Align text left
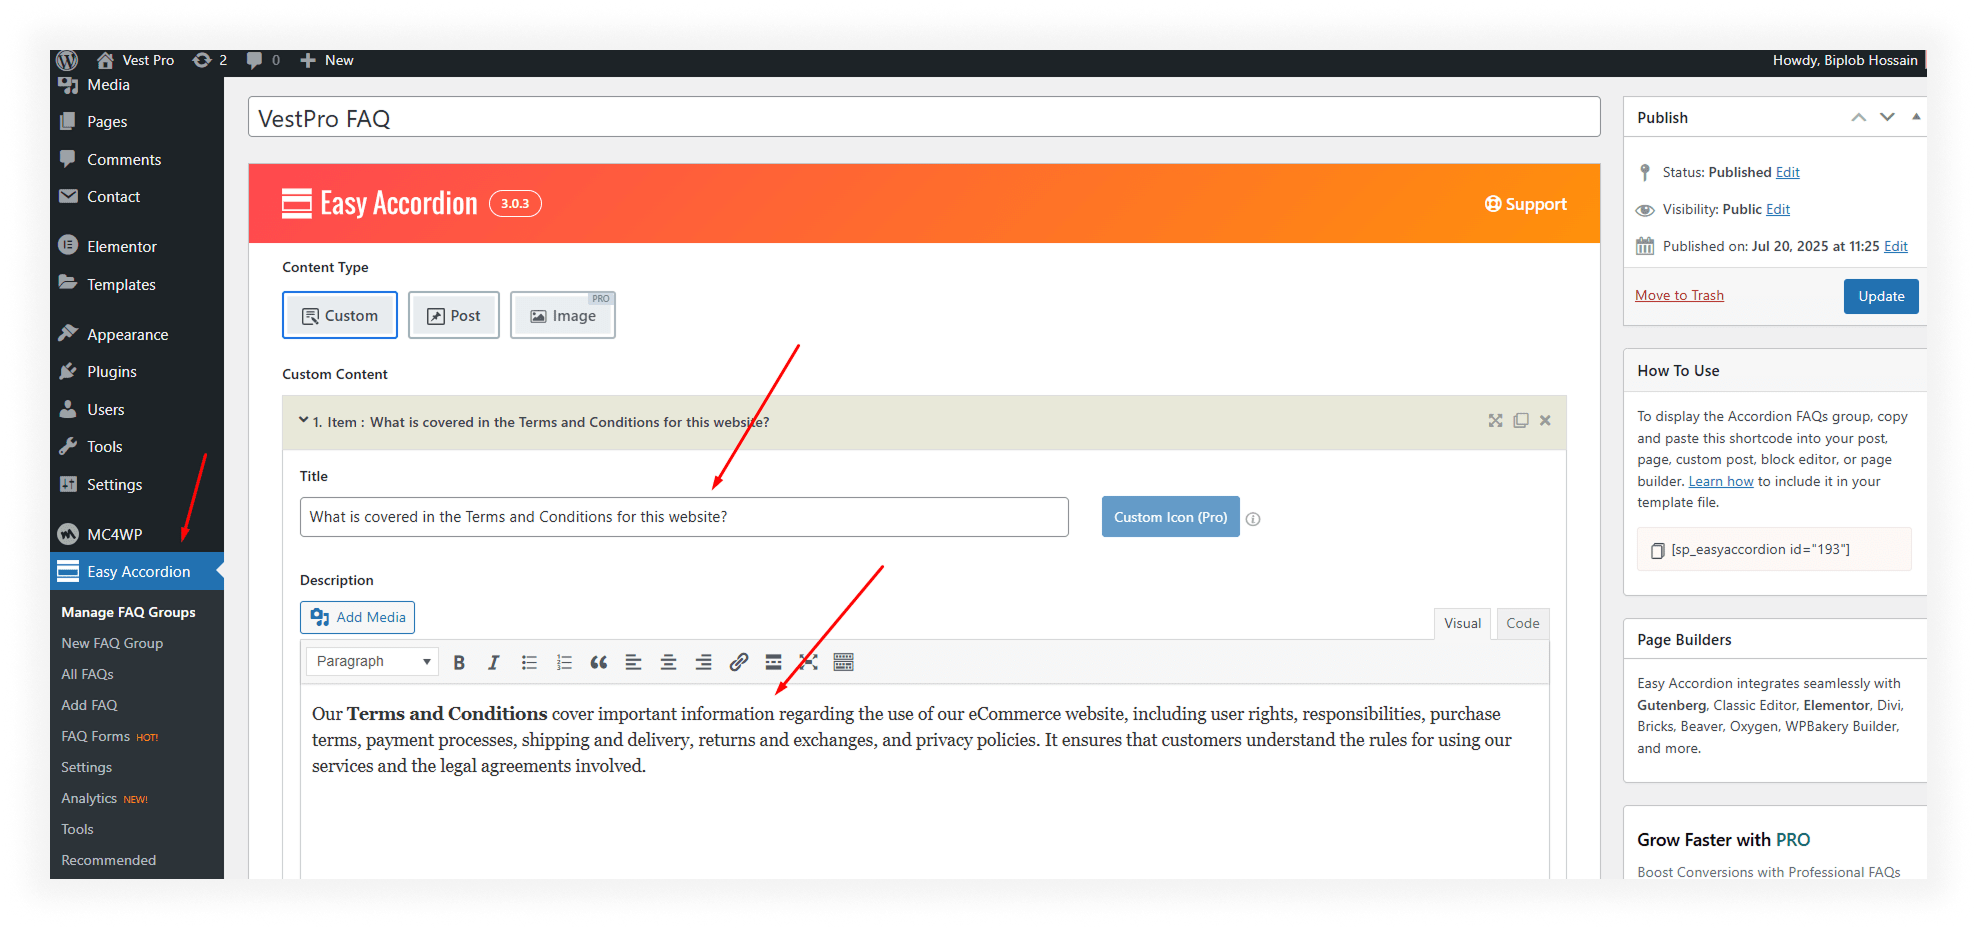Screen dimensions: 1977x929 pyautogui.click(x=633, y=662)
